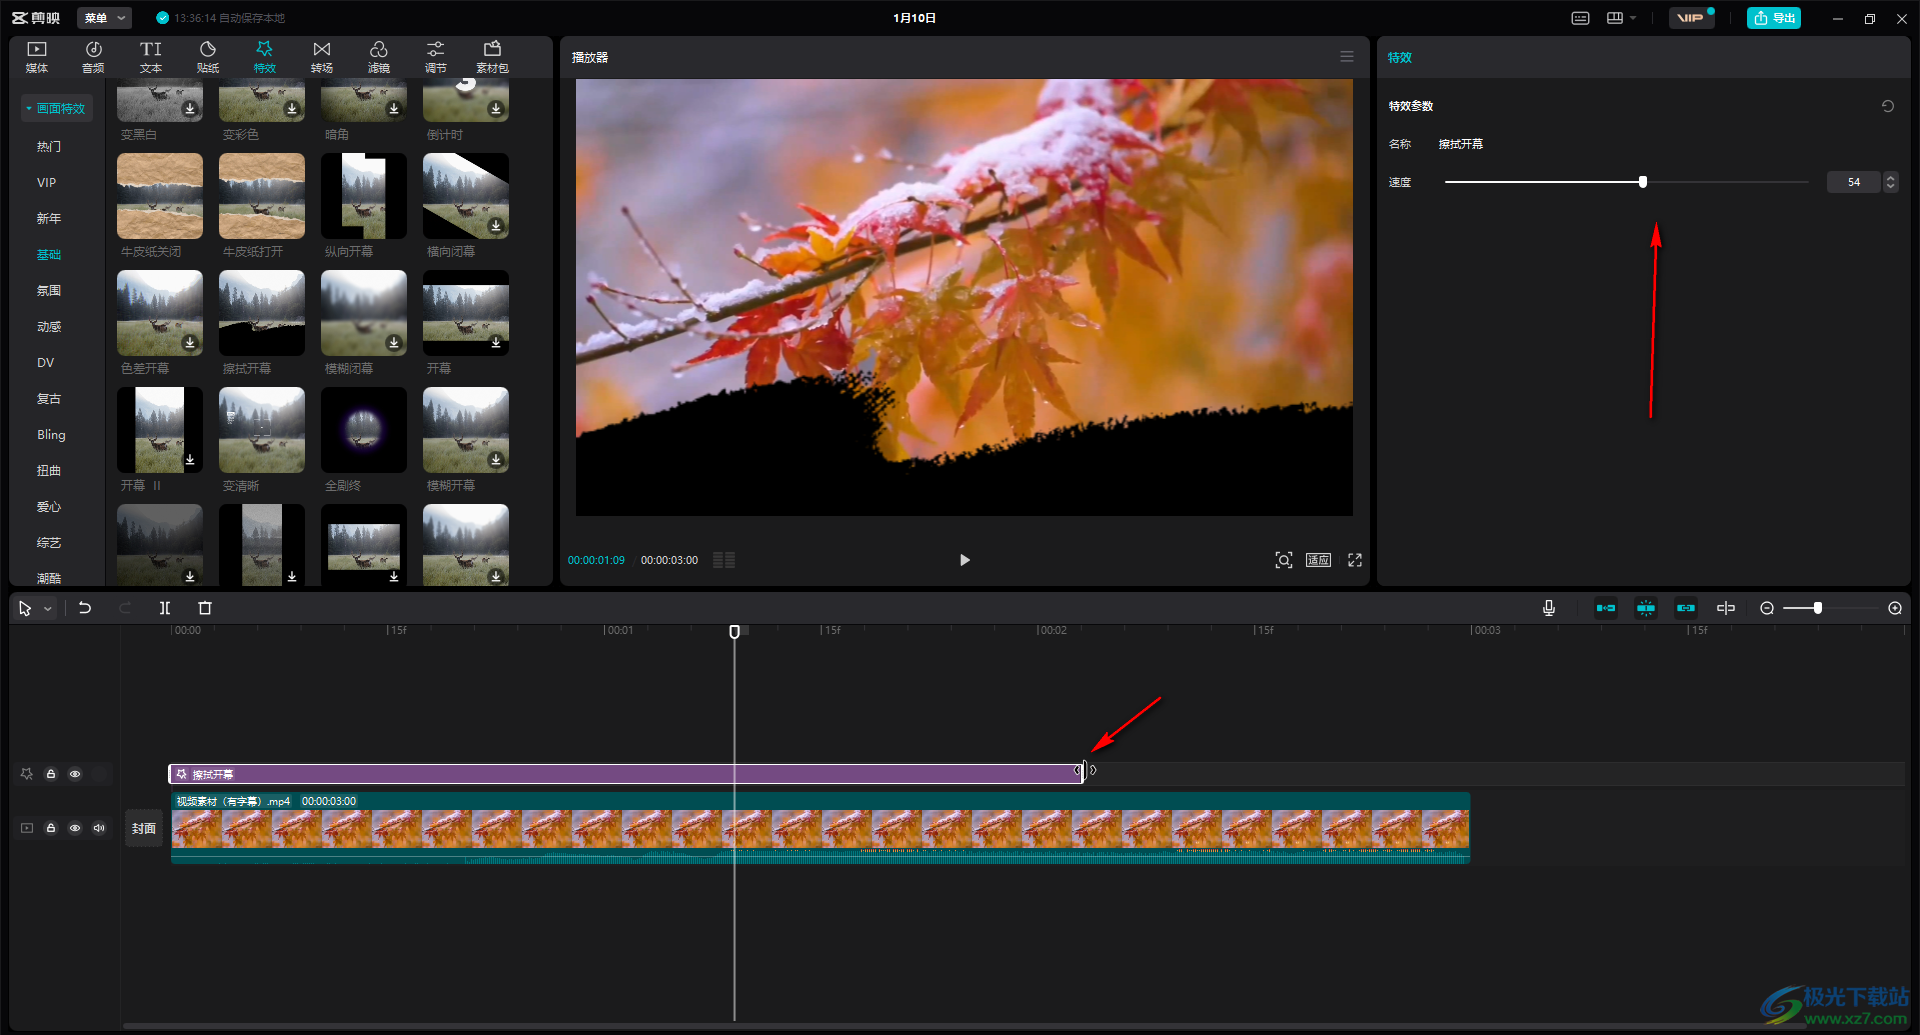Open the 音频 (Audio) tab
Viewport: 1920px width, 1035px height.
93,57
